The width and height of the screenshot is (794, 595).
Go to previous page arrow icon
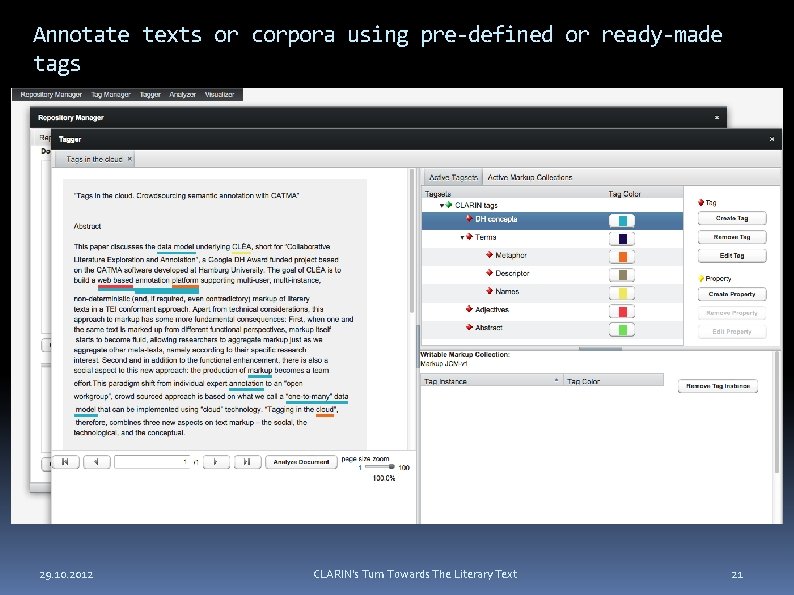96,462
